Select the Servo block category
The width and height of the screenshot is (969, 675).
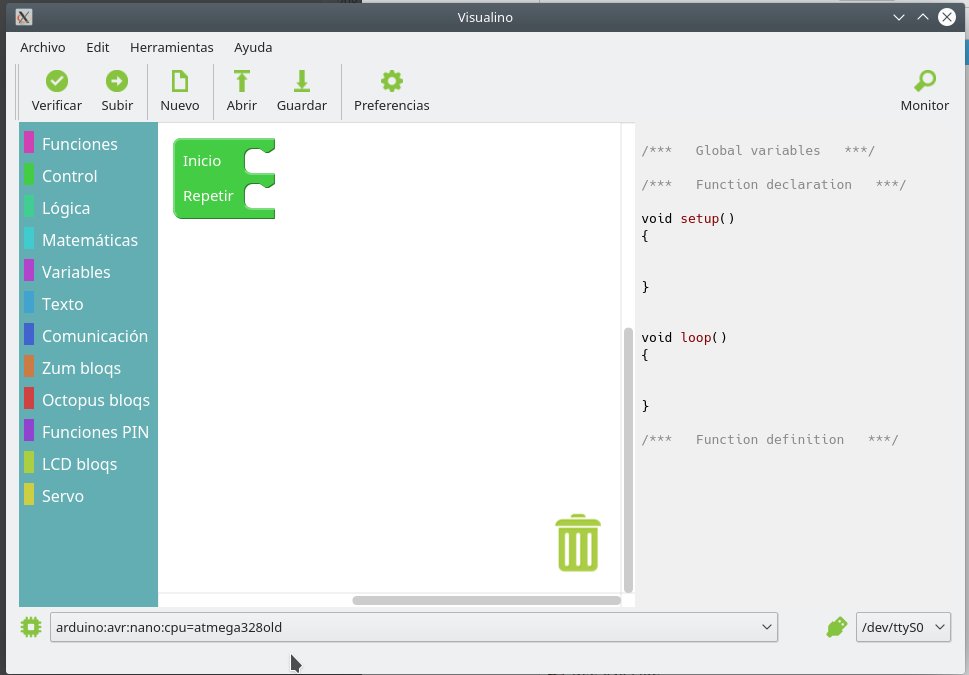pos(62,496)
